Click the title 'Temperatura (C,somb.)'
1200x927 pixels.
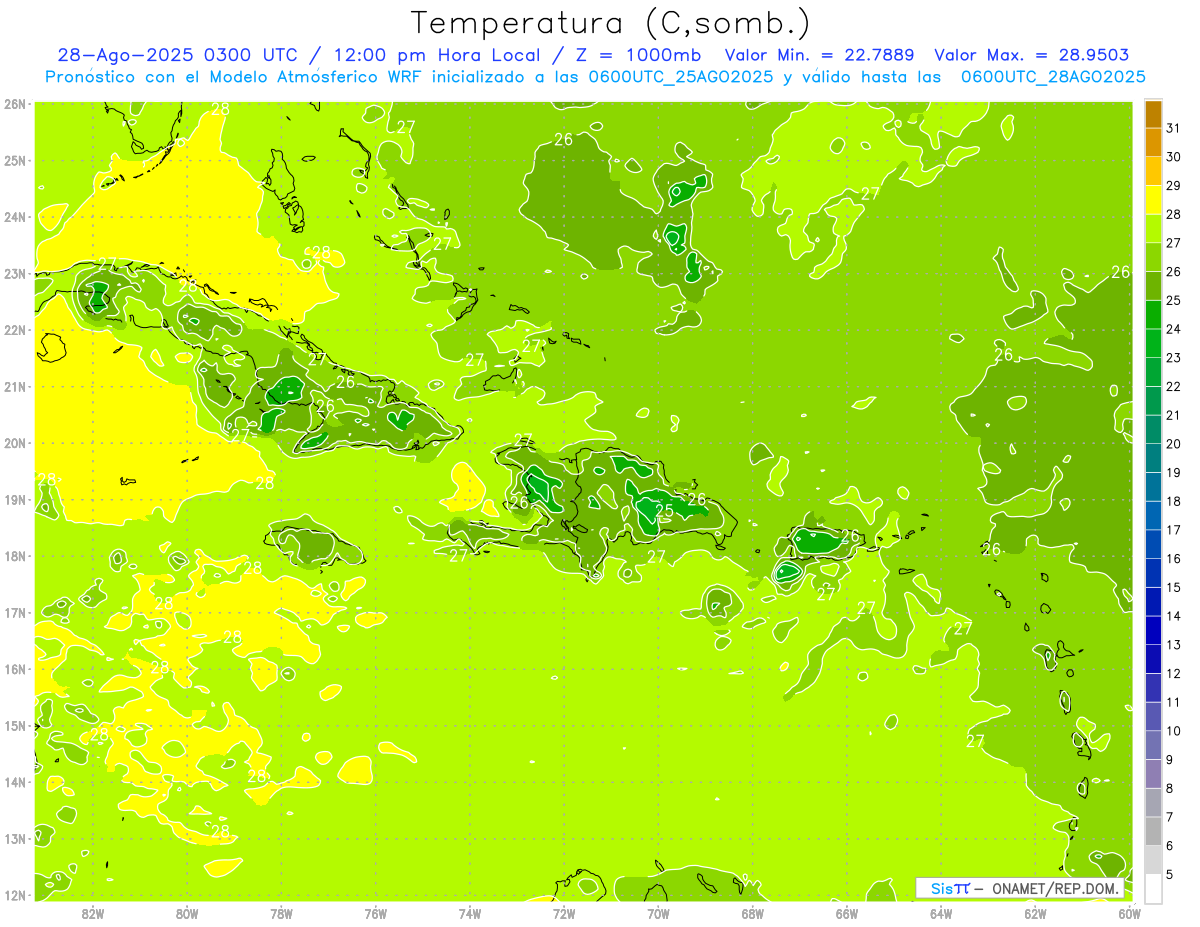(x=611, y=23)
